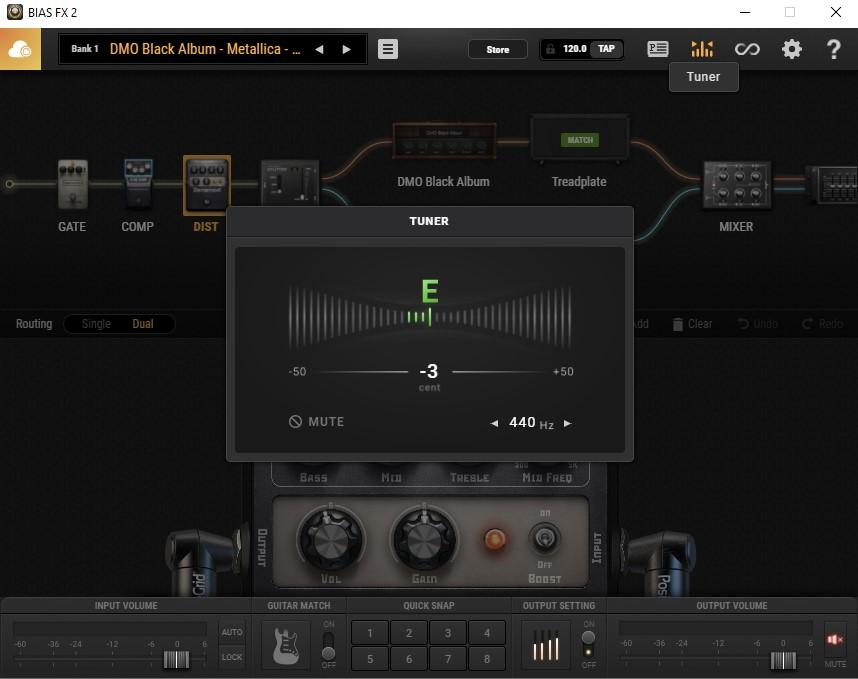The image size is (858, 679).
Task: Switch routing to Single
Action: pyautogui.click(x=96, y=324)
